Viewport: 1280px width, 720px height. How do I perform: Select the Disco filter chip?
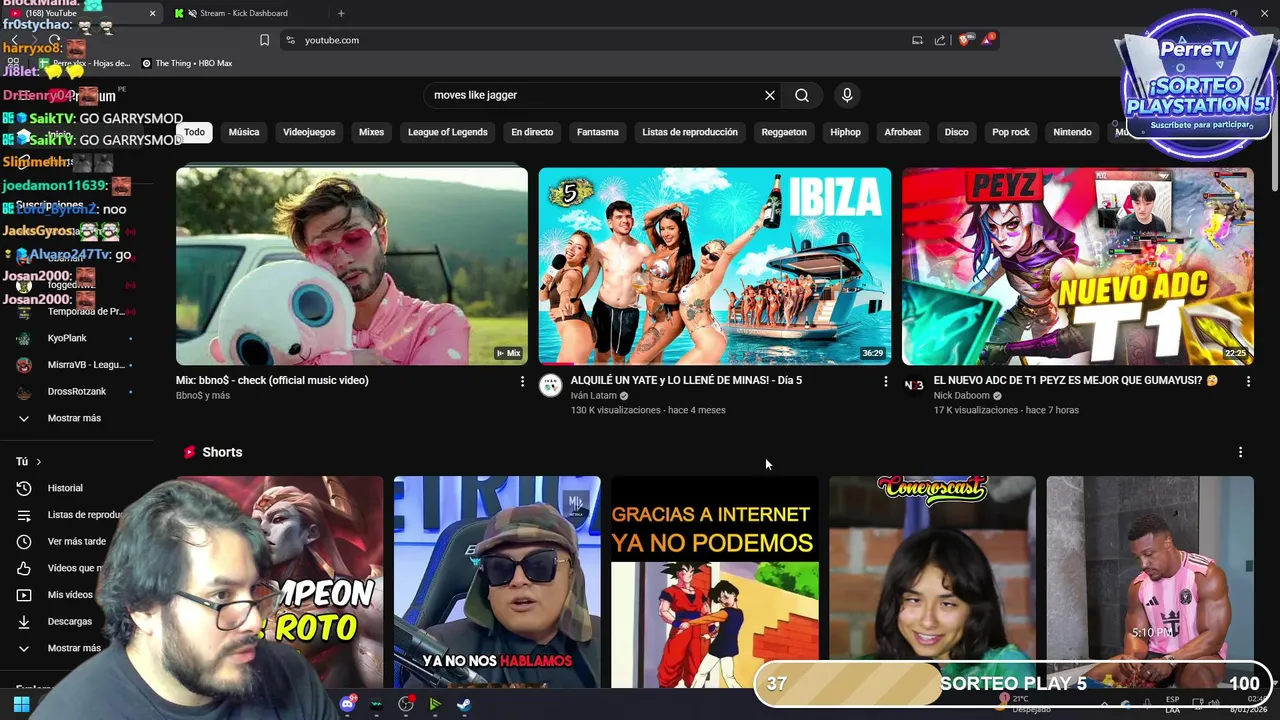click(956, 132)
